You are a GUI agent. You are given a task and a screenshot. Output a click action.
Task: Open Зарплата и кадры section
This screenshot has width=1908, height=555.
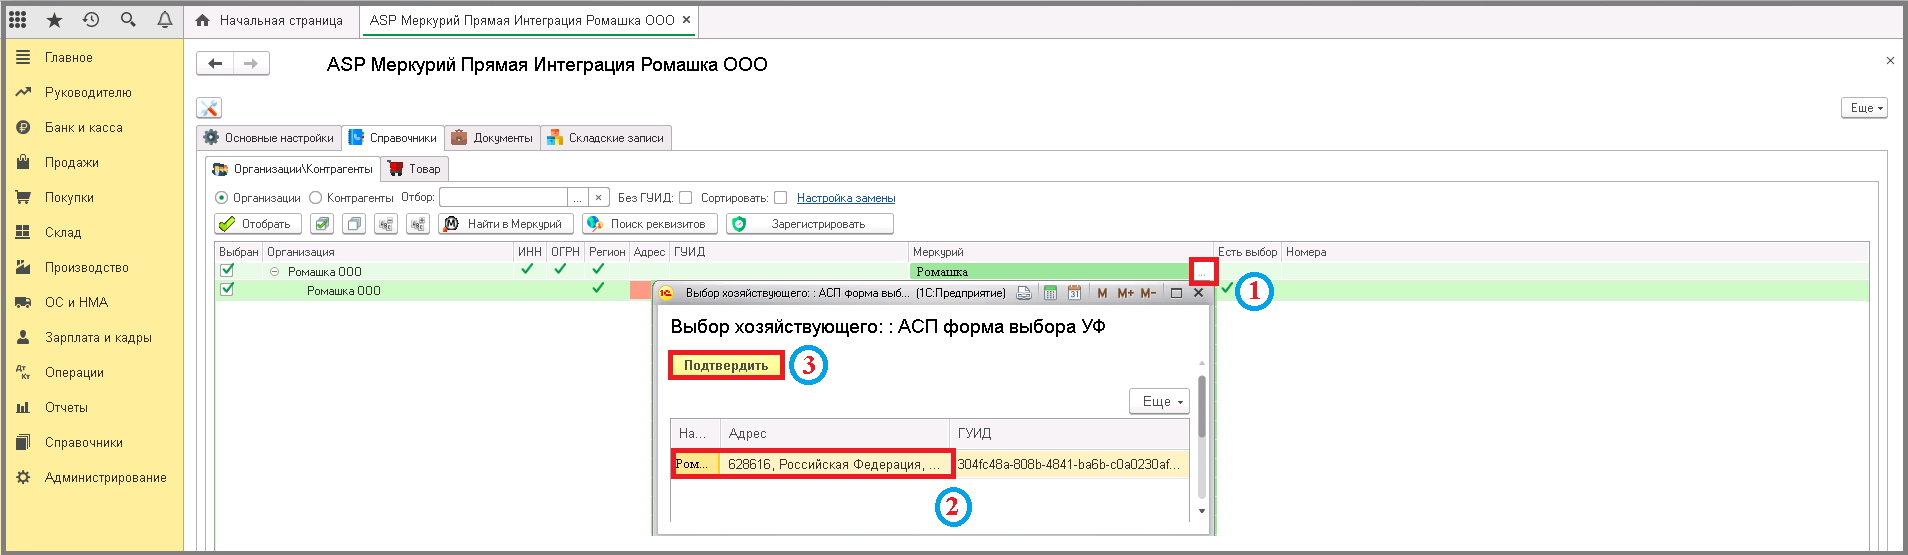pos(98,338)
